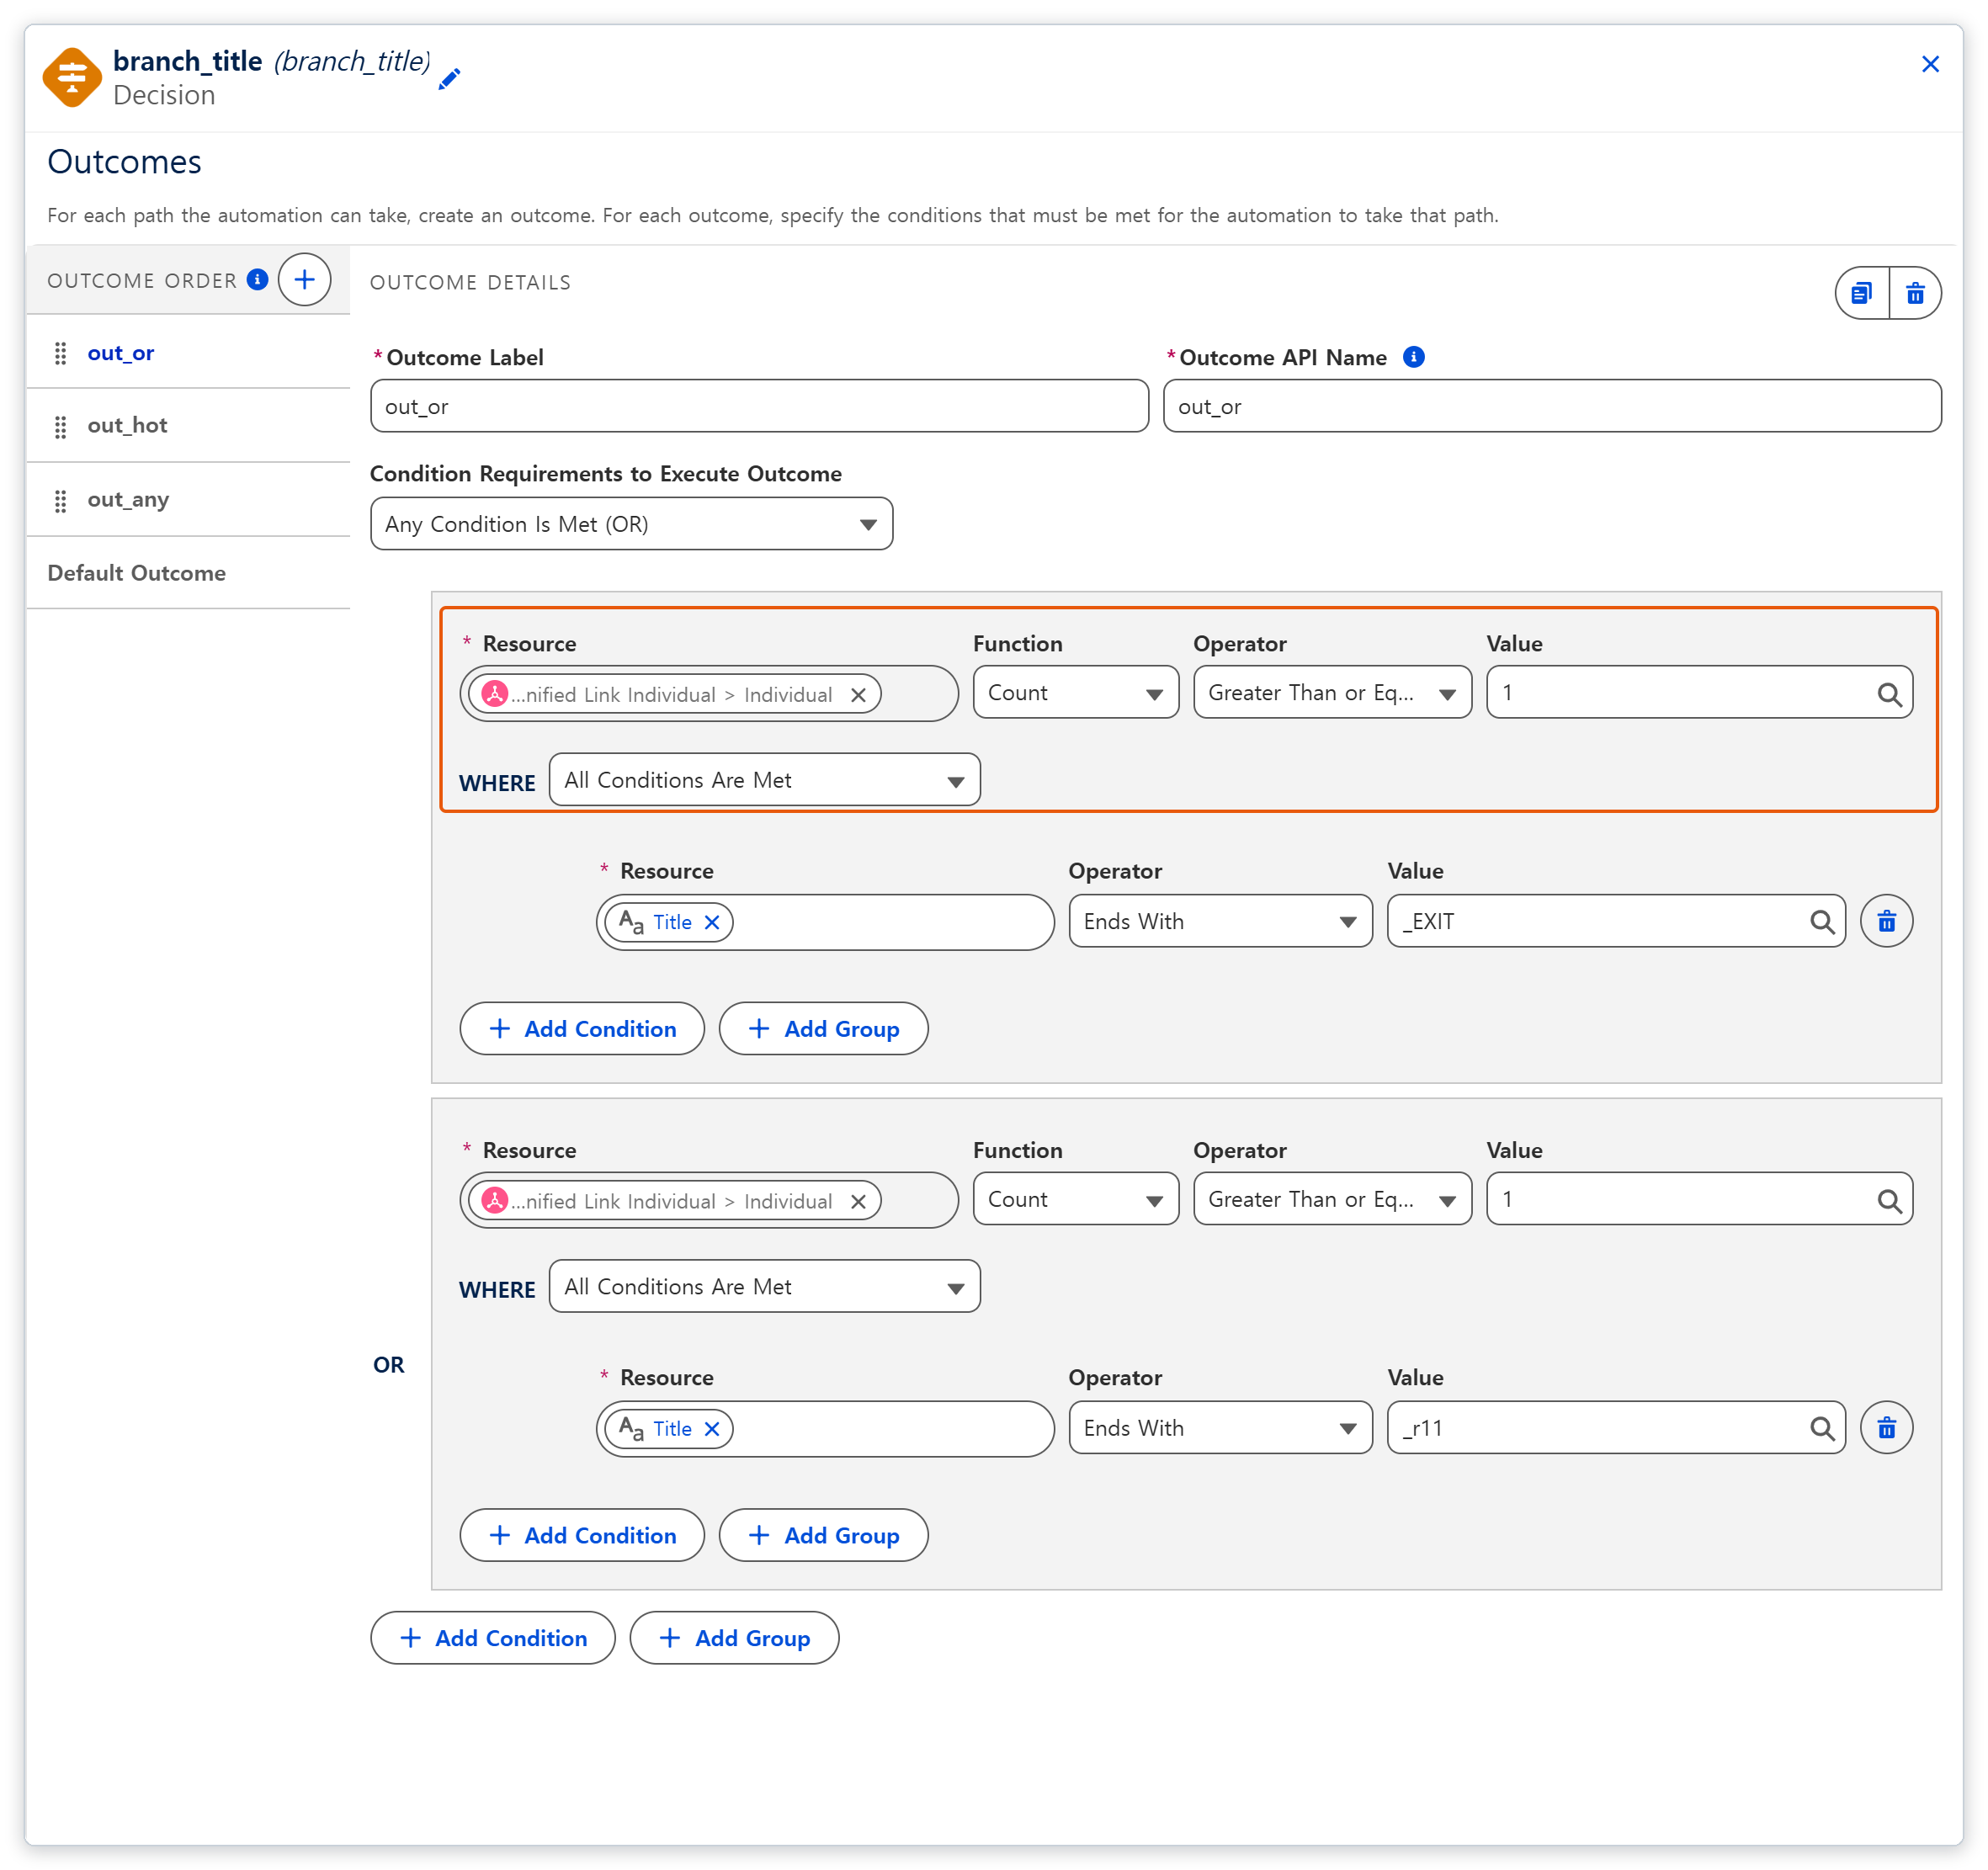Open Count function dropdown in second group

coord(1076,1199)
